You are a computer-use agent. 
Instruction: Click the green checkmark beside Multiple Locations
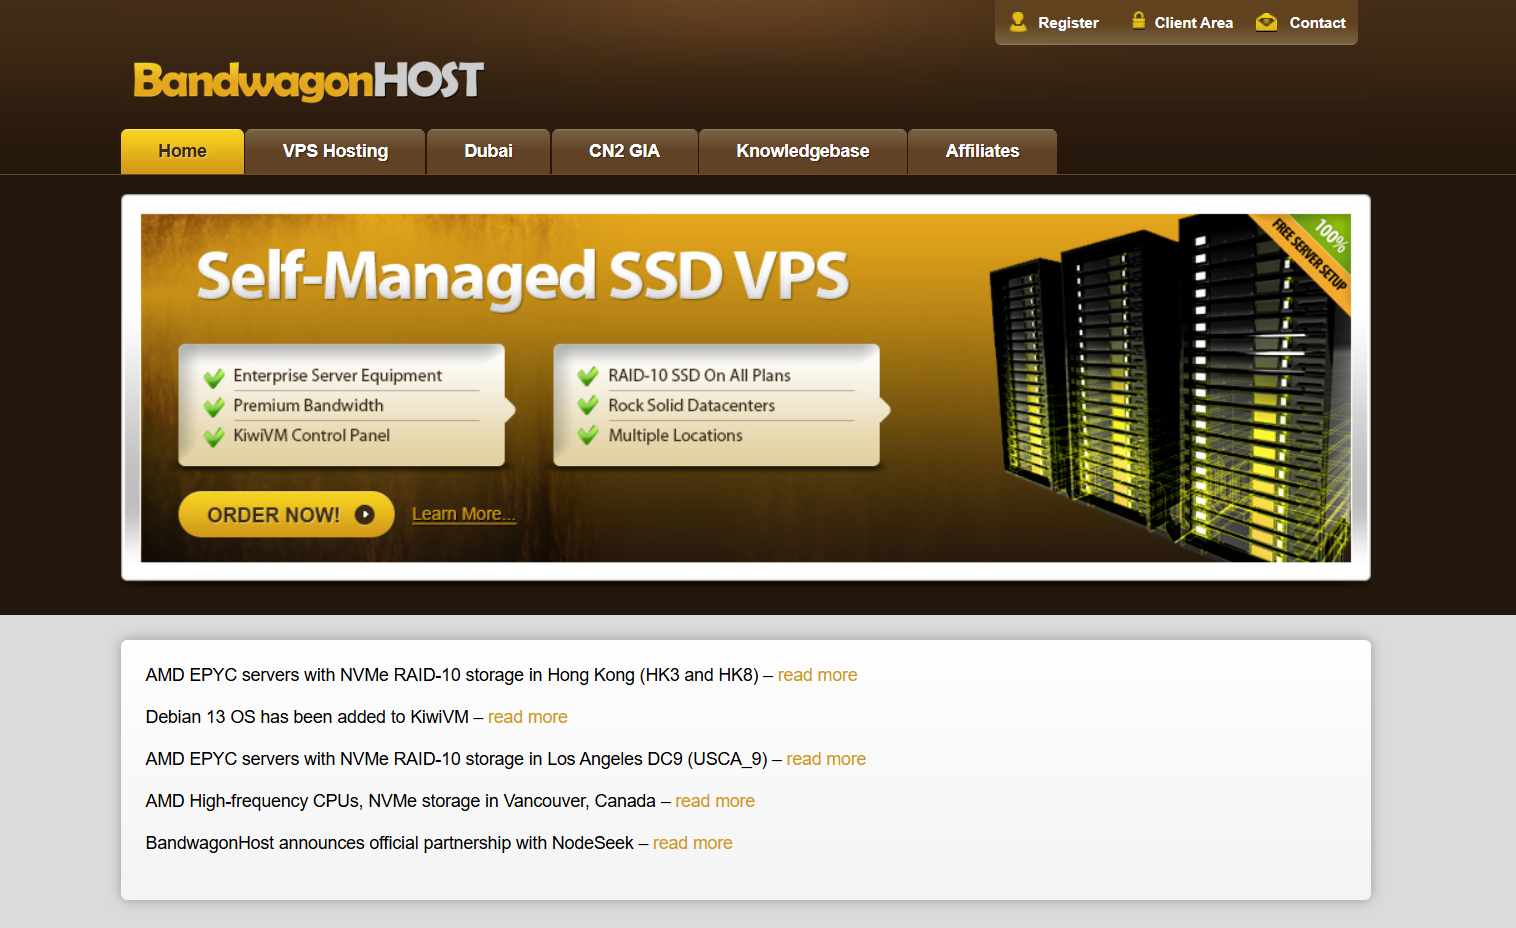[x=588, y=436]
